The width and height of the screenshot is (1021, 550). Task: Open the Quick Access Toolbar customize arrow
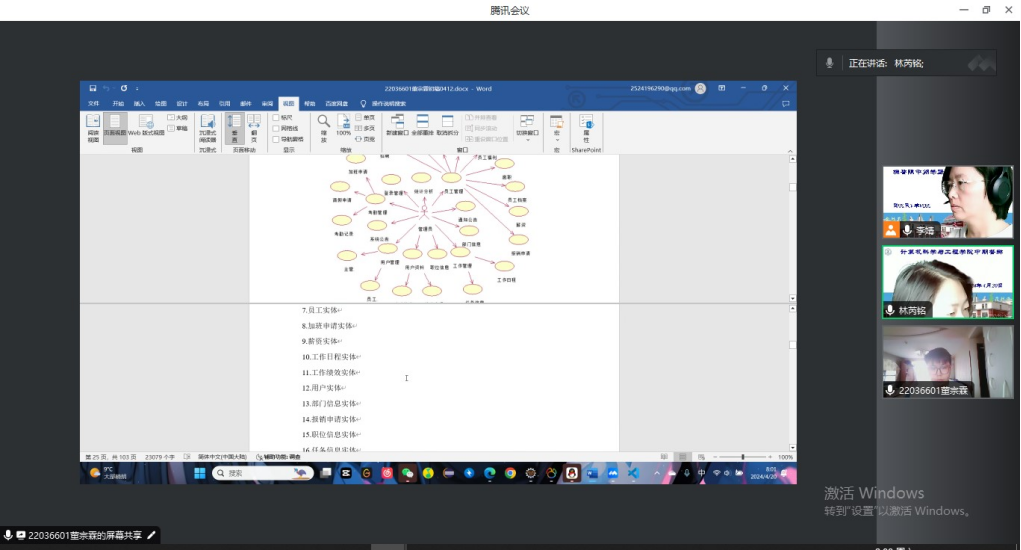point(136,88)
